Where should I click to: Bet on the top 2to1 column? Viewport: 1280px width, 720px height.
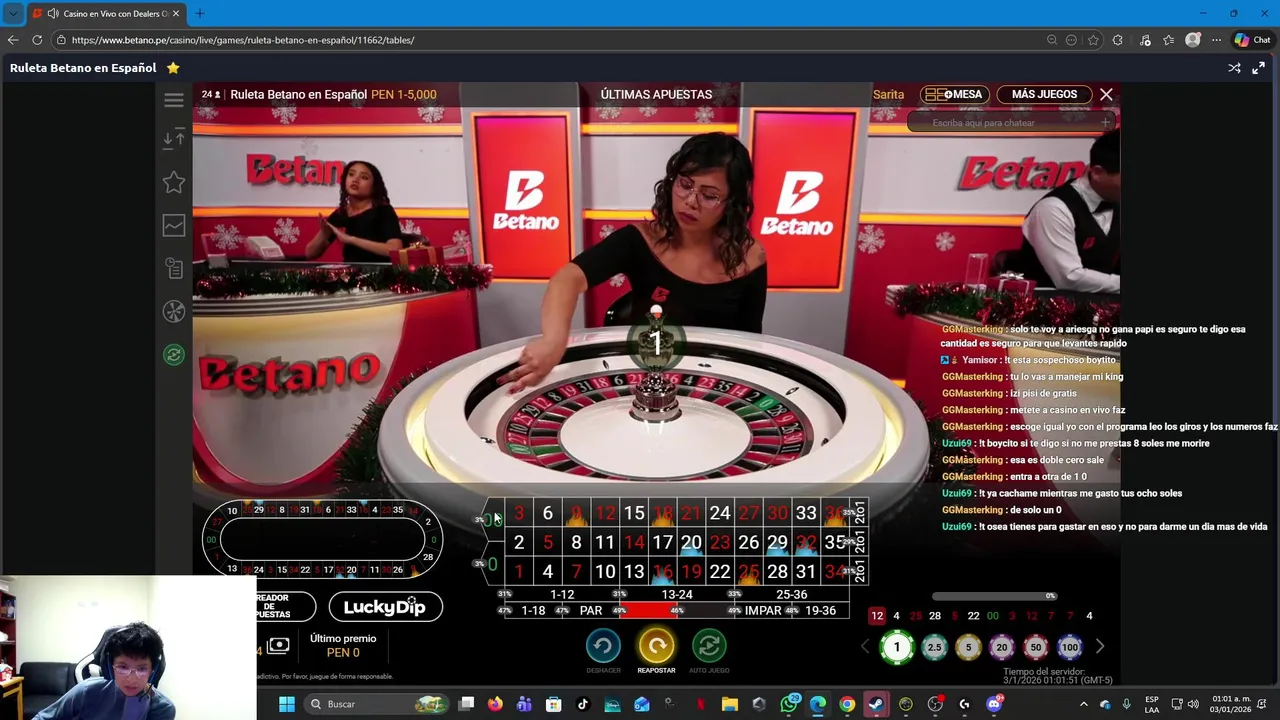[x=858, y=513]
